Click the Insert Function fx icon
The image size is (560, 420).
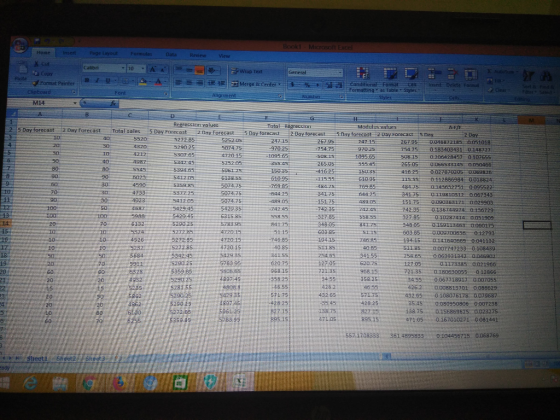[113, 104]
